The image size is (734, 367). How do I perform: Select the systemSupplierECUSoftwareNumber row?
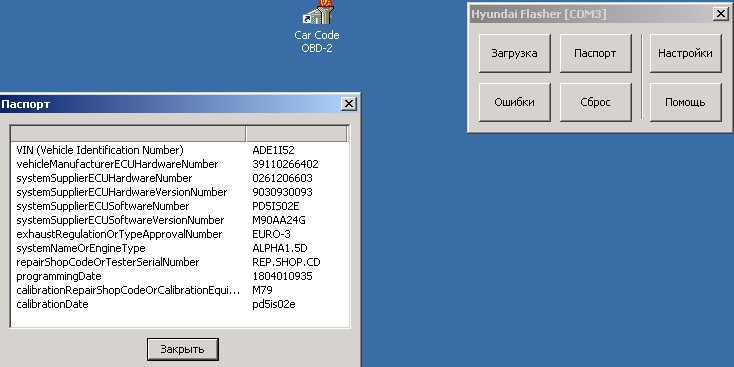pyautogui.click(x=180, y=206)
